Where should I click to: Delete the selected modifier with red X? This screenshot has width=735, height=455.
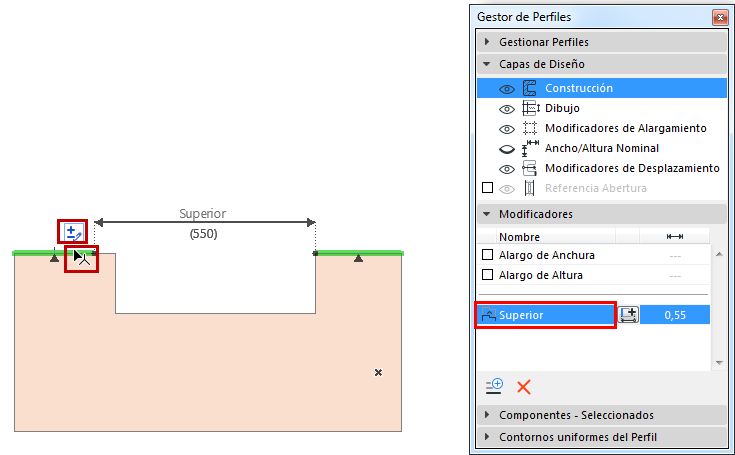pyautogui.click(x=524, y=387)
